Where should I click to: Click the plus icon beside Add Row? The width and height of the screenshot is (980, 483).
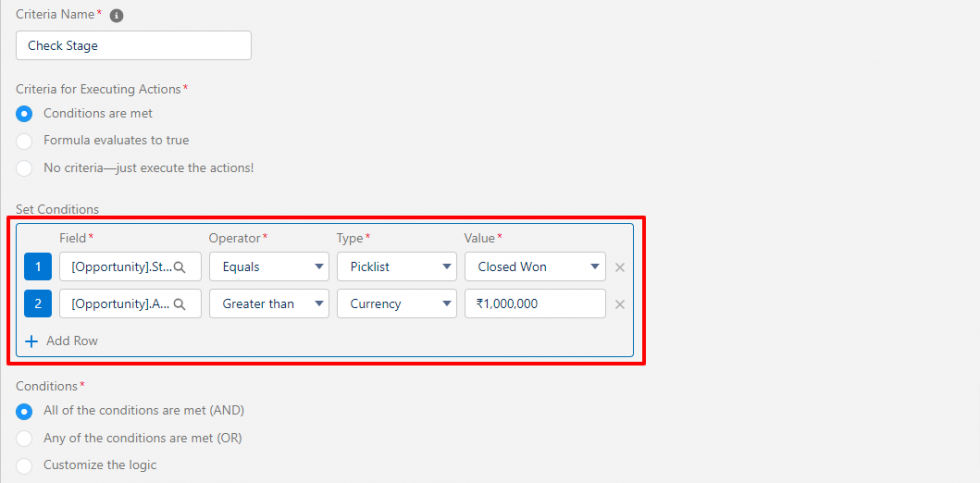pos(31,341)
